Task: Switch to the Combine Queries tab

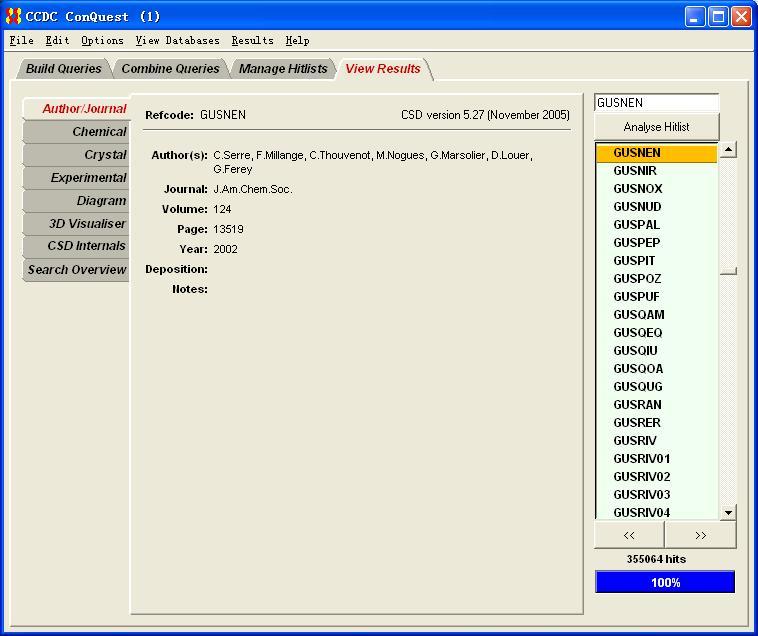Action: click(170, 69)
